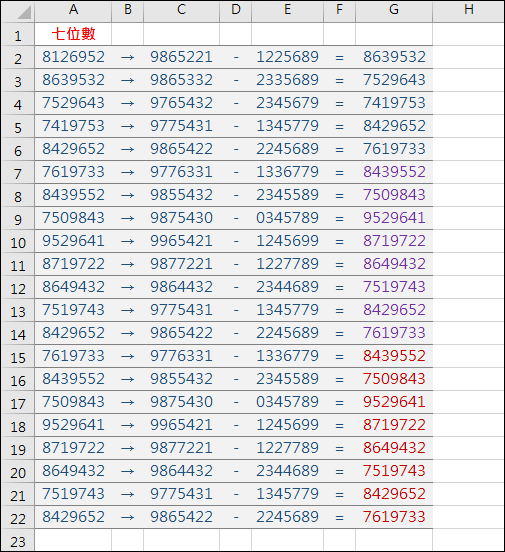Image resolution: width=505 pixels, height=552 pixels.
Task: Select row 7 header
Action: 18,172
